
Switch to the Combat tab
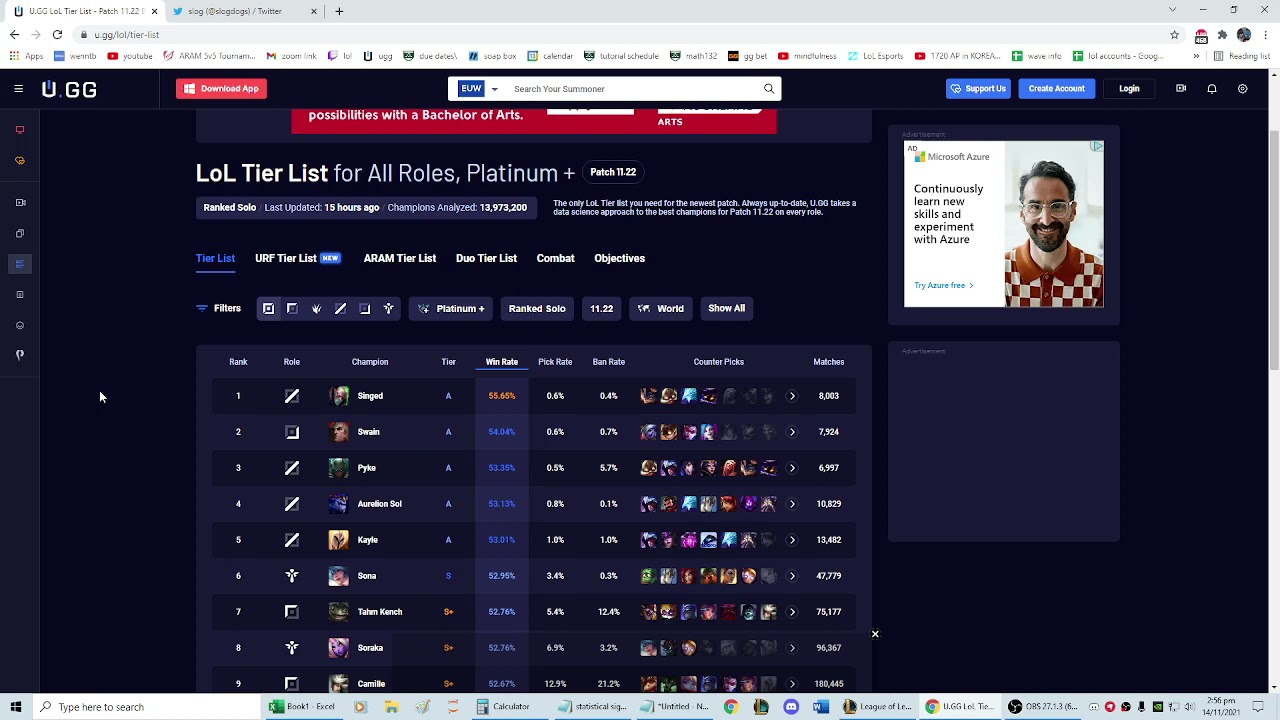point(555,258)
